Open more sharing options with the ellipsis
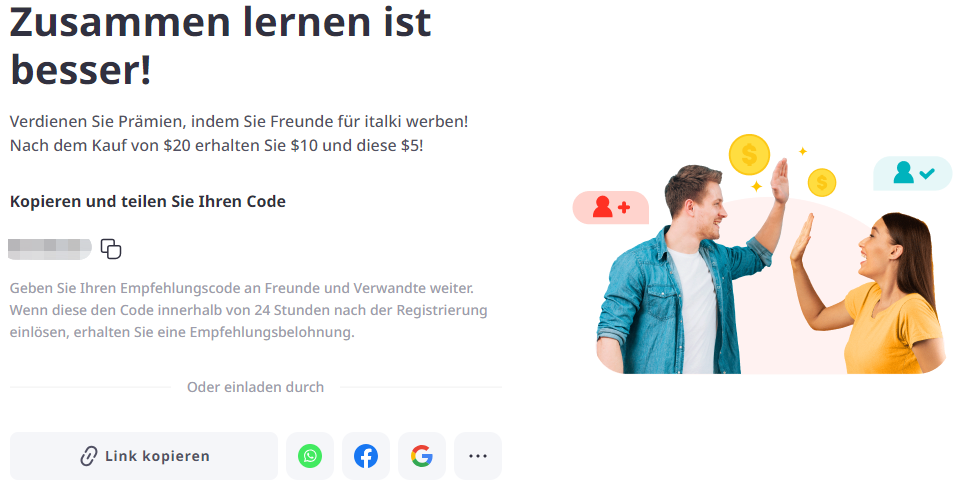Image resolution: width=960 pixels, height=490 pixels. pyautogui.click(x=478, y=456)
